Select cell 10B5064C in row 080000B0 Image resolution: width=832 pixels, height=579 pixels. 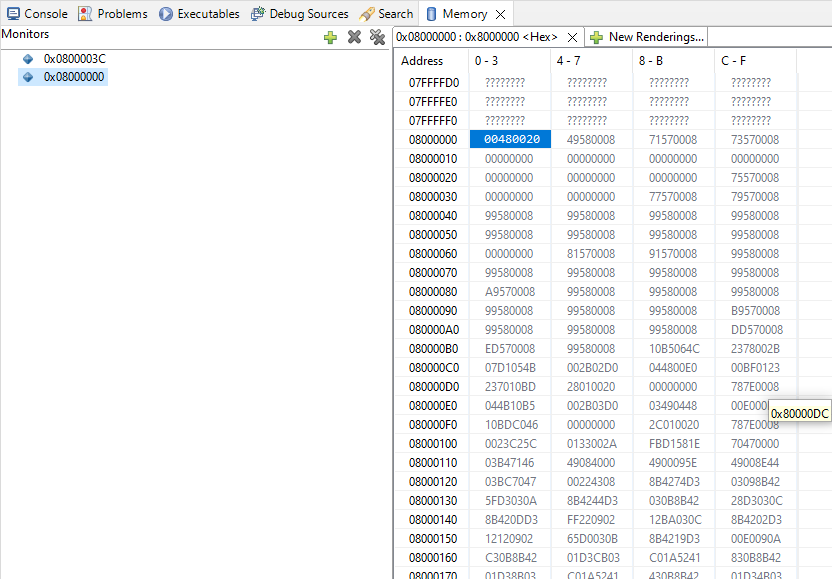pos(674,349)
